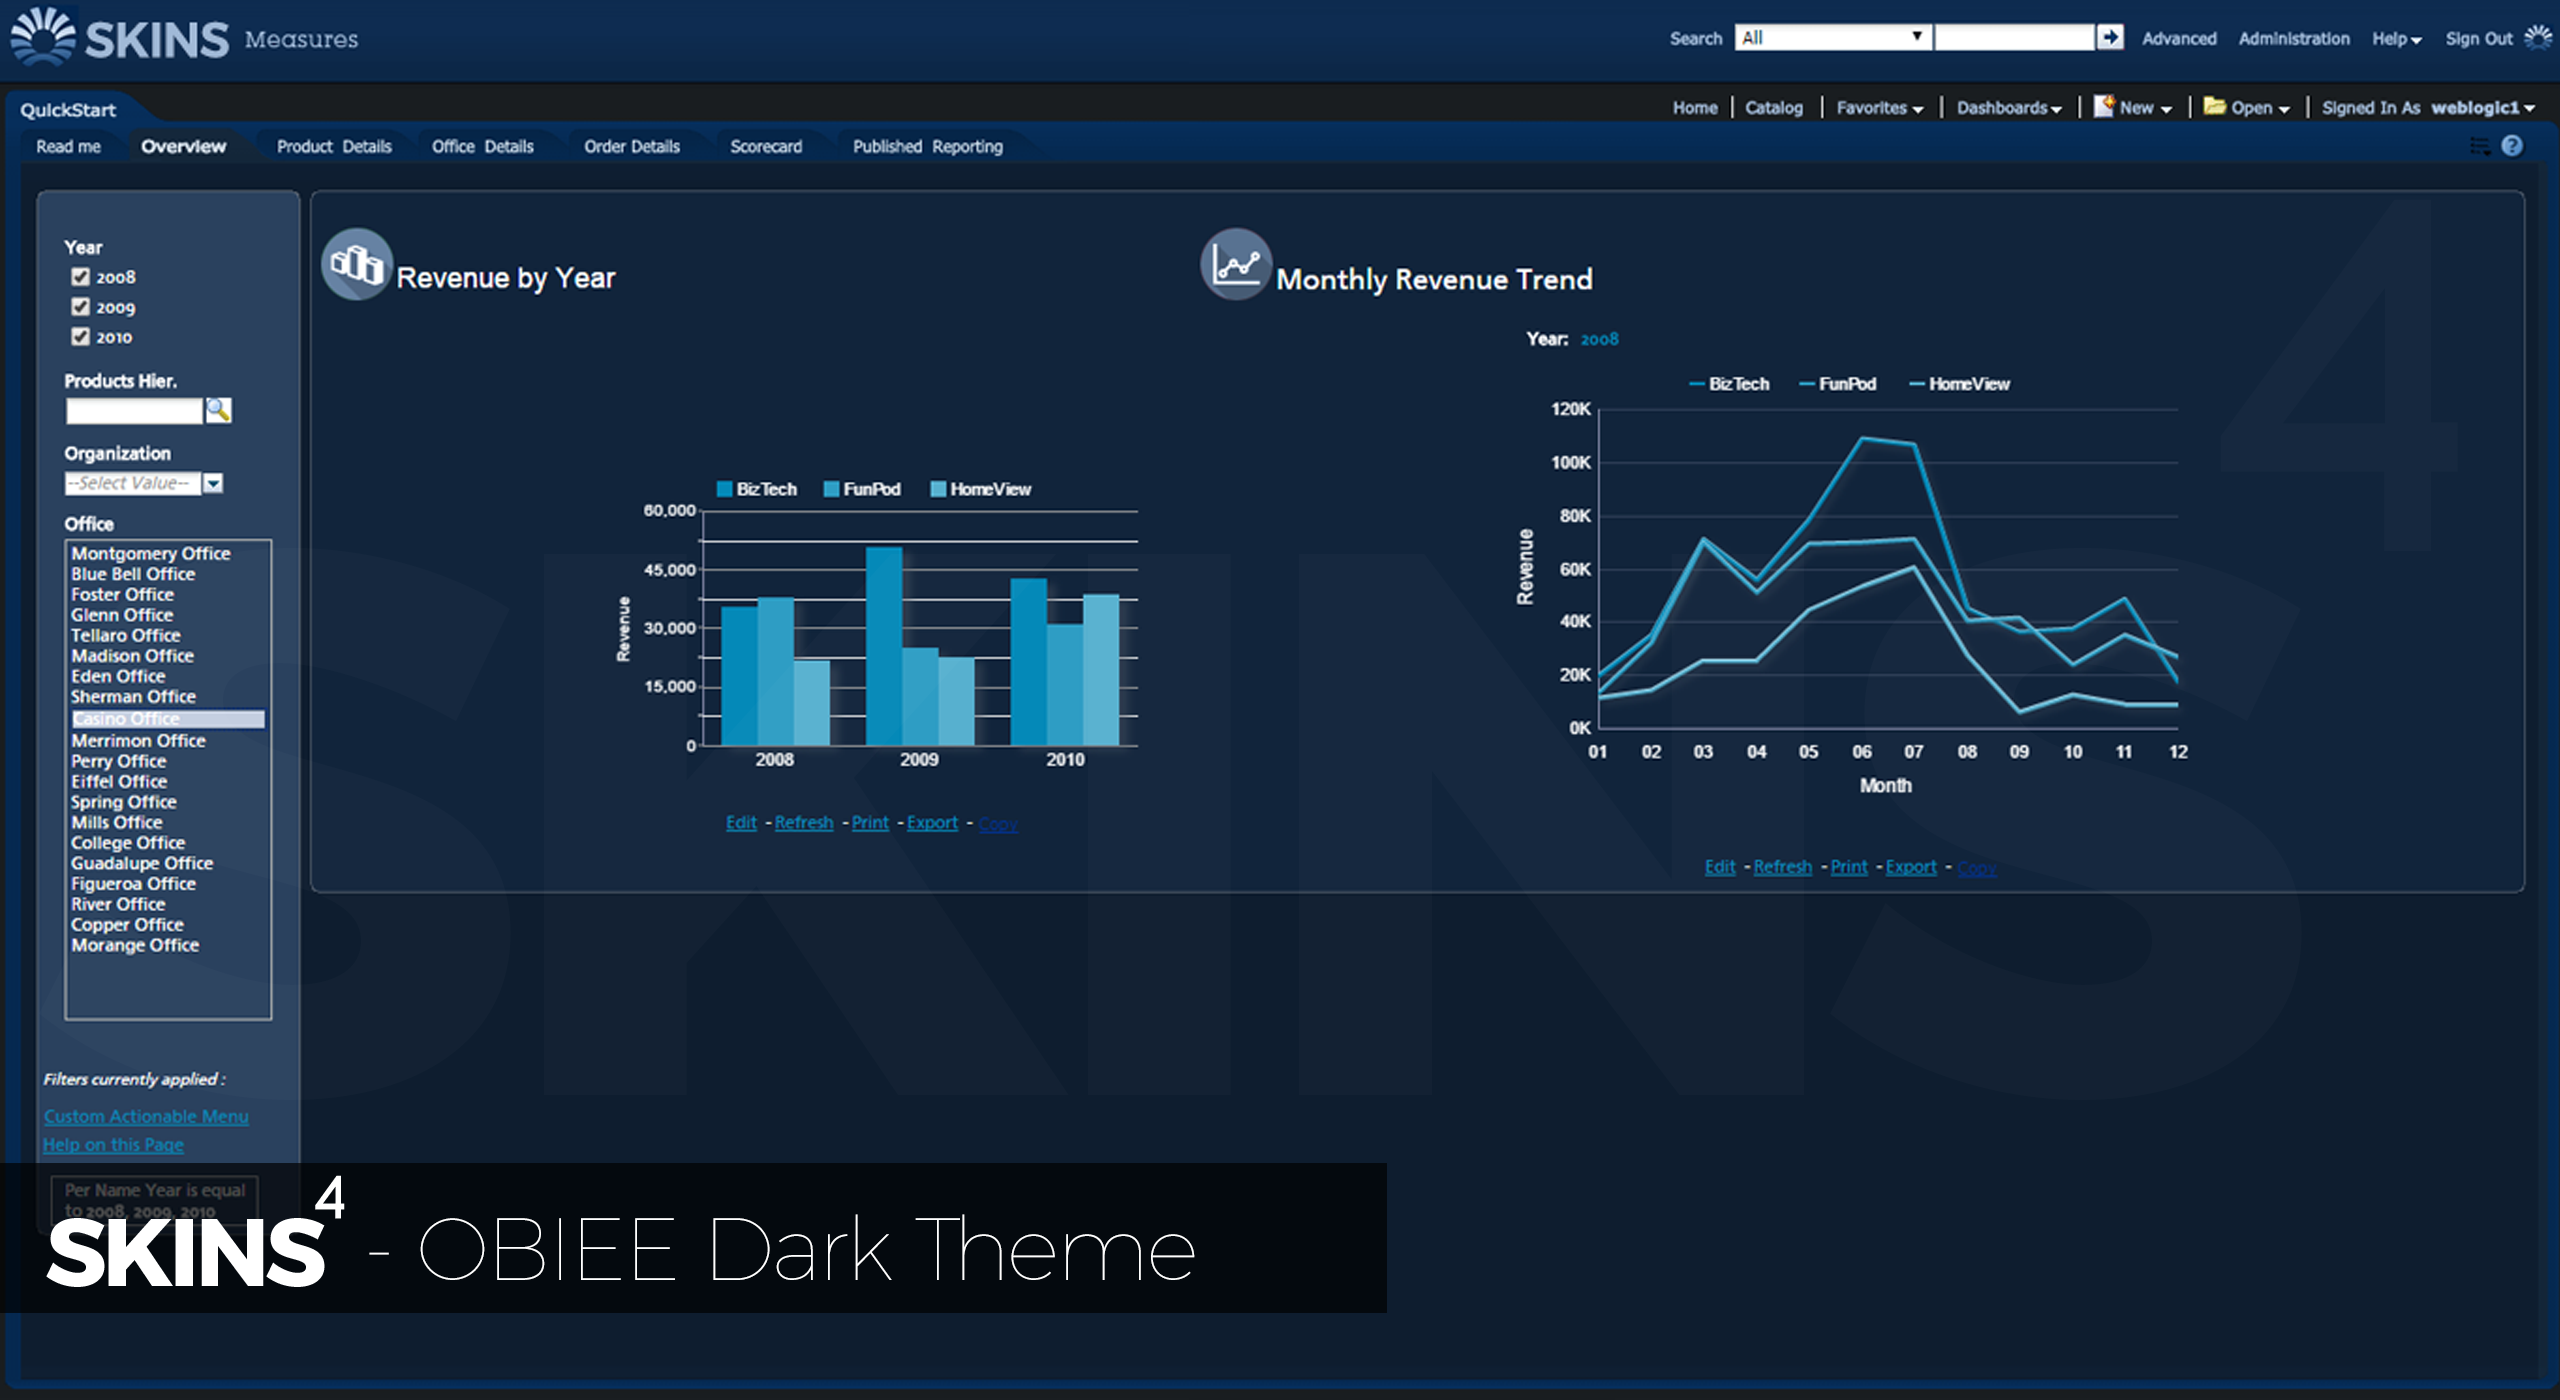Screen dimensions: 2560x1400
Task: Switch to the Read me tab
Action: [68, 147]
